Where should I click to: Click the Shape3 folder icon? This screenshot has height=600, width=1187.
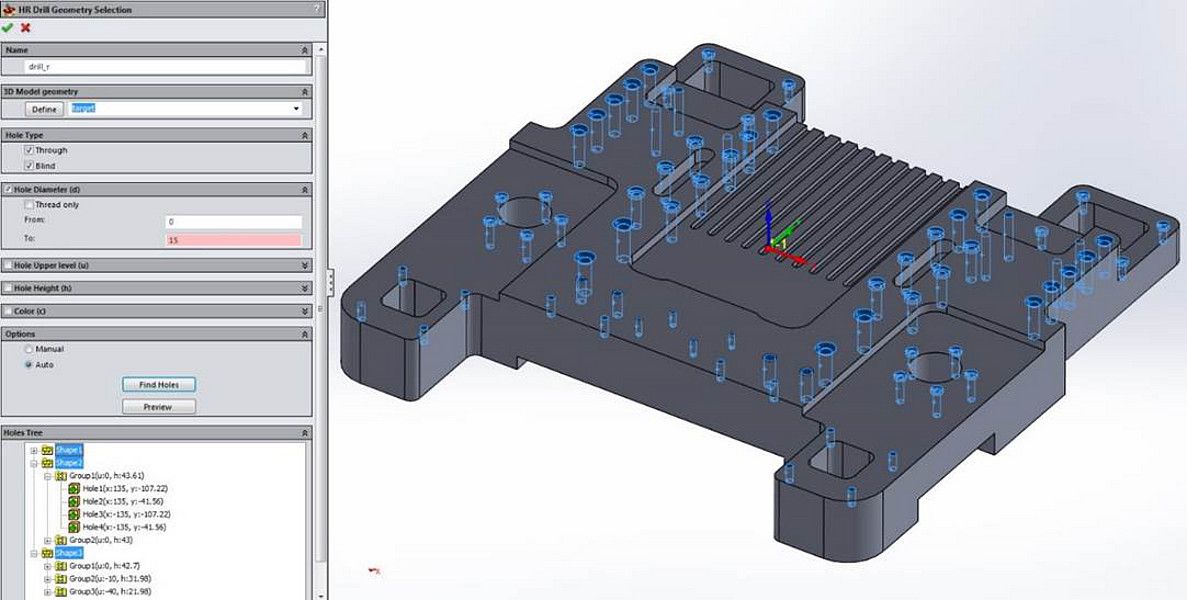coord(47,553)
